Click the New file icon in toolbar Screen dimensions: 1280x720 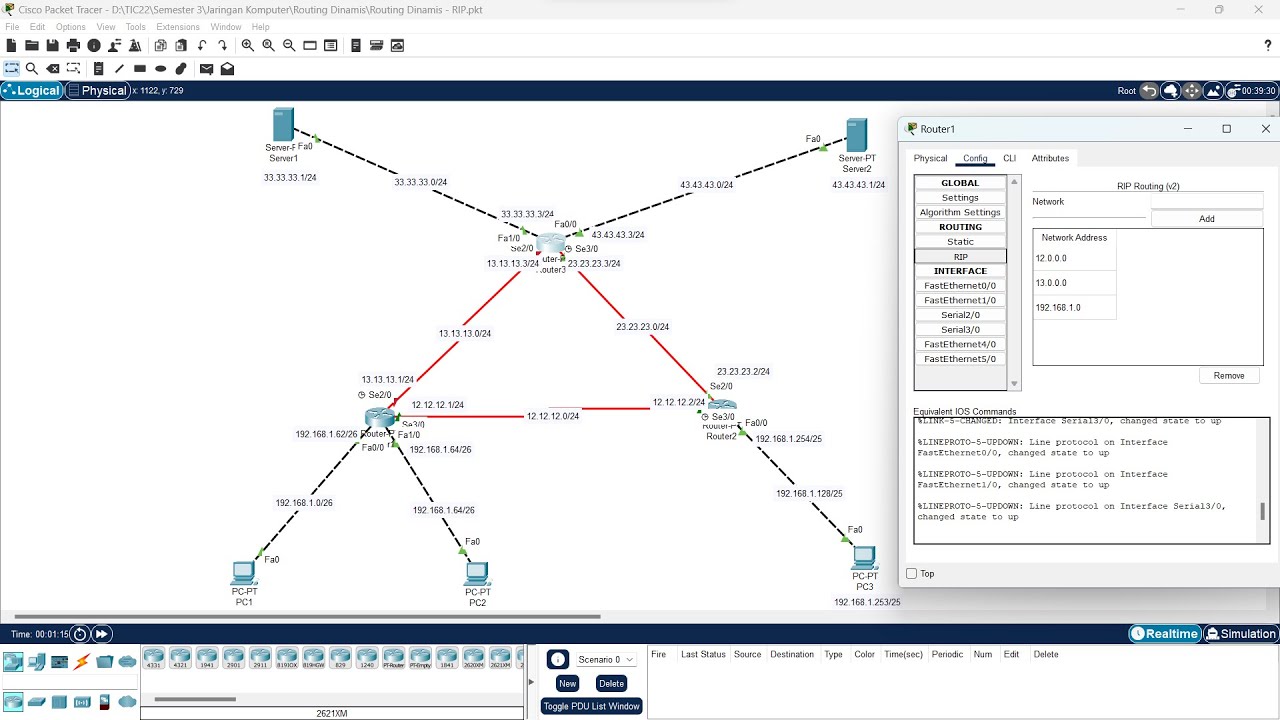pos(11,45)
